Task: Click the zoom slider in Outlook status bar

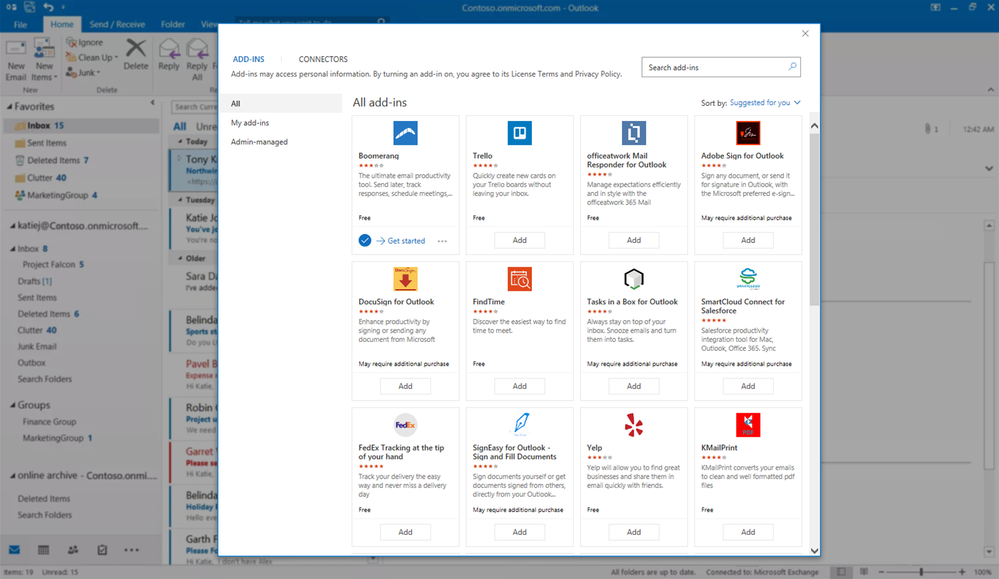Action: 921,572
